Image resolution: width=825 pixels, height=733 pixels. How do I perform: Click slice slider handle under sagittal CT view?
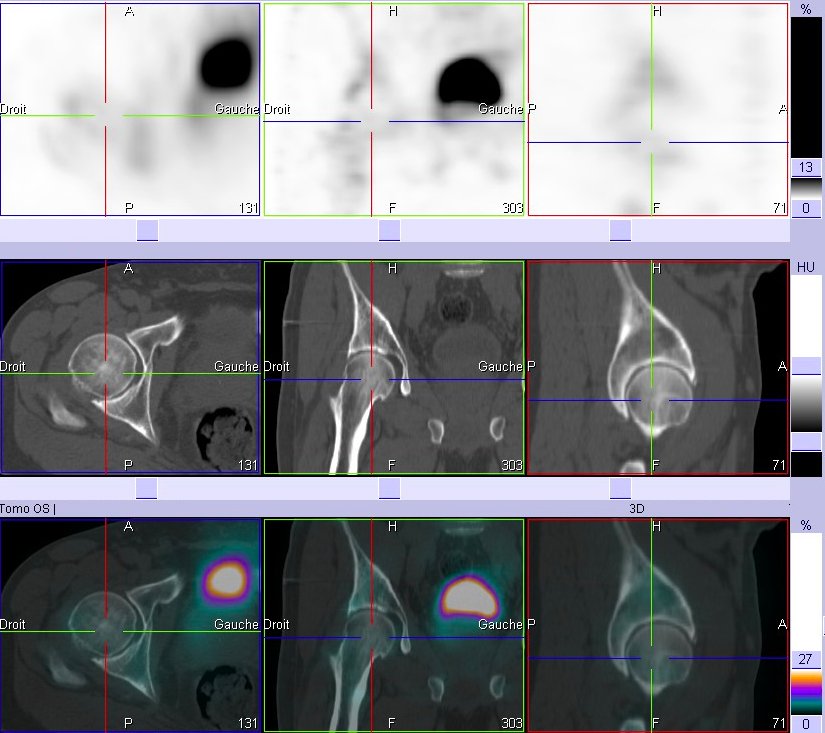(620, 488)
